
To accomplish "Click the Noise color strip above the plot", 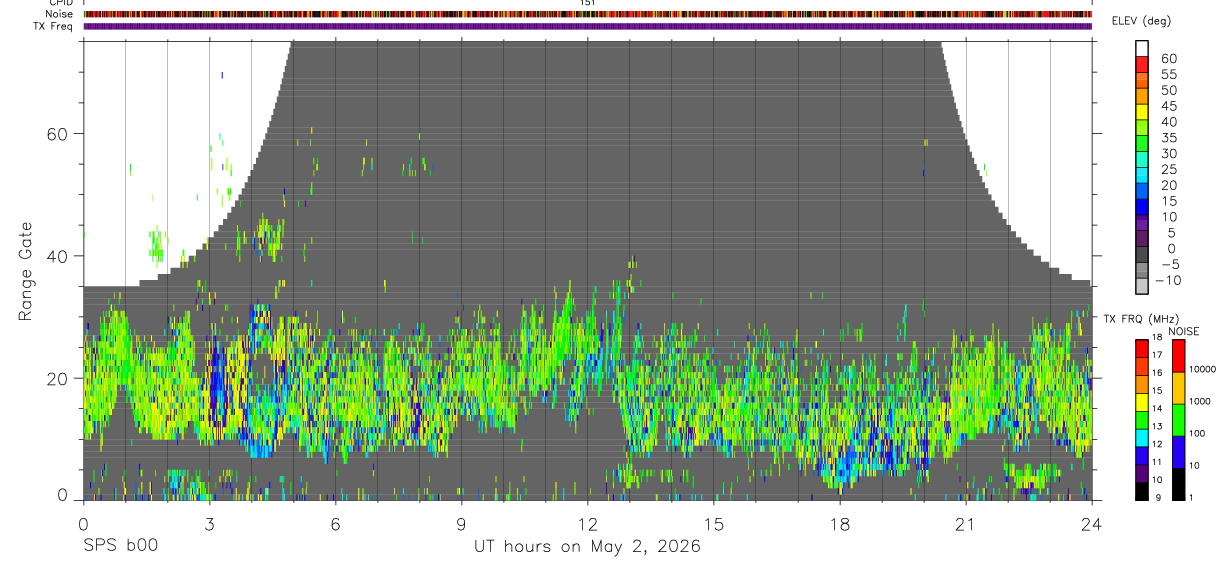I will (x=588, y=14).
